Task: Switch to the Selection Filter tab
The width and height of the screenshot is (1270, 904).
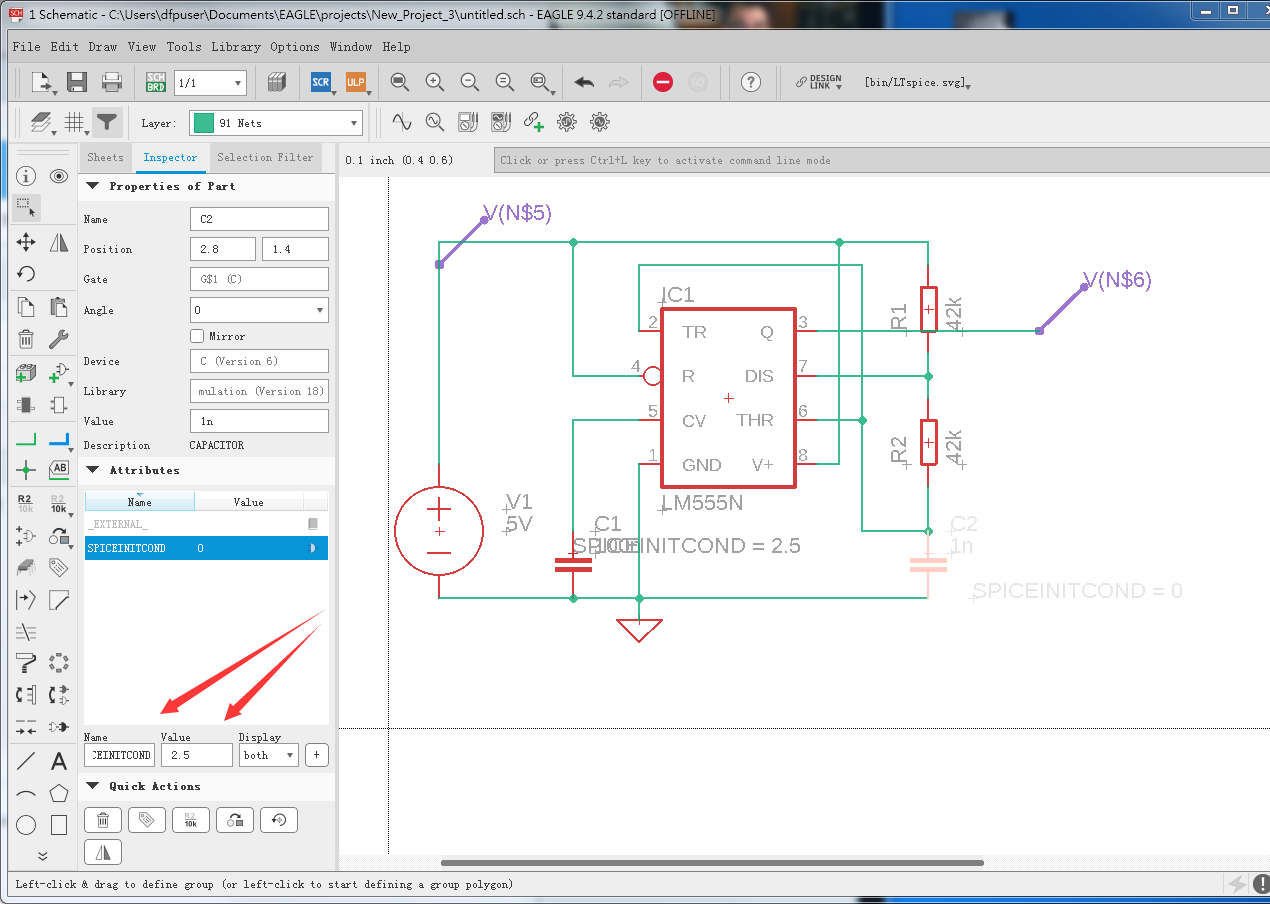Action: 265,157
